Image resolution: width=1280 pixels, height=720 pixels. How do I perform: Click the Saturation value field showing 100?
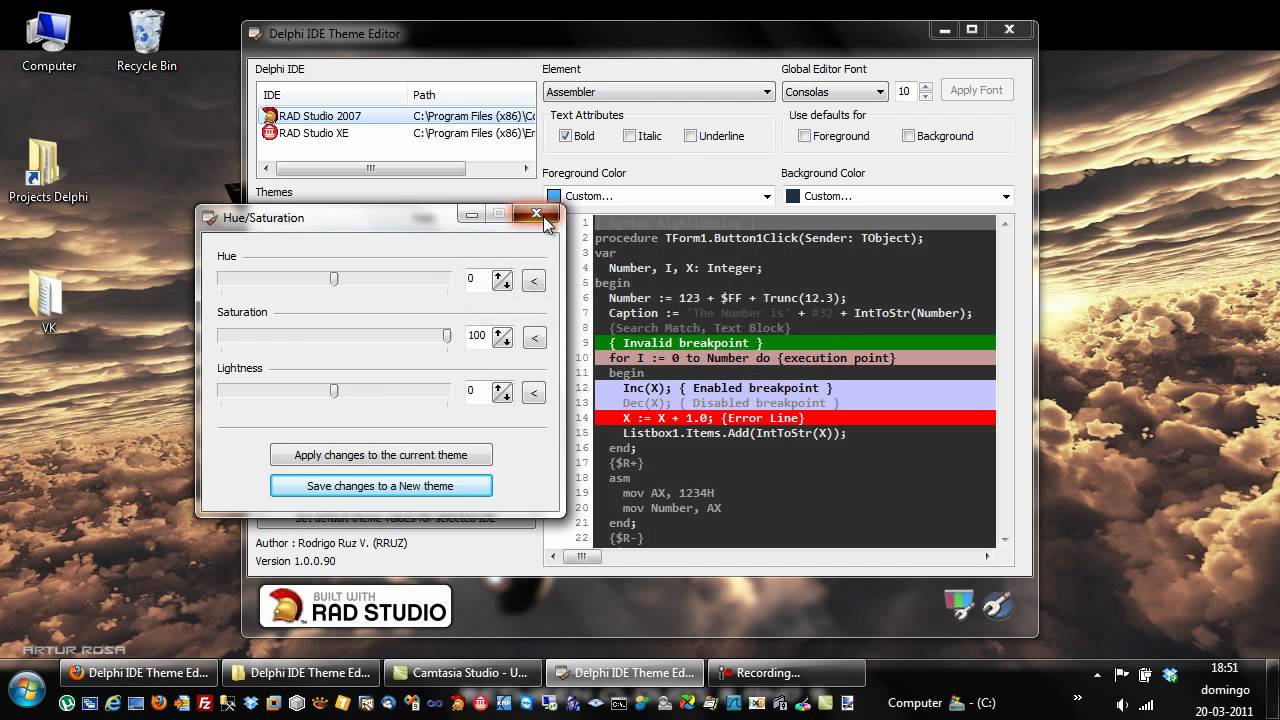[x=477, y=337]
